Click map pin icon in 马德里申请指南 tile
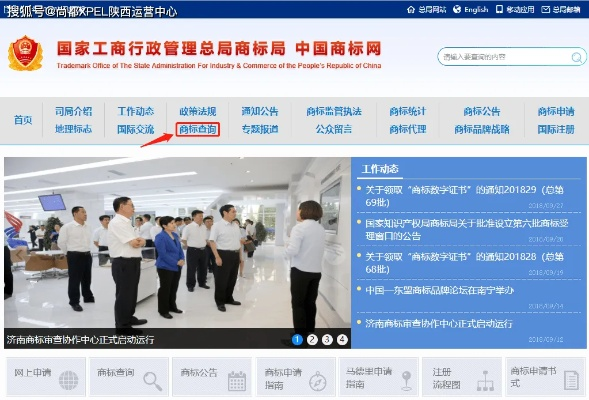 (406, 380)
